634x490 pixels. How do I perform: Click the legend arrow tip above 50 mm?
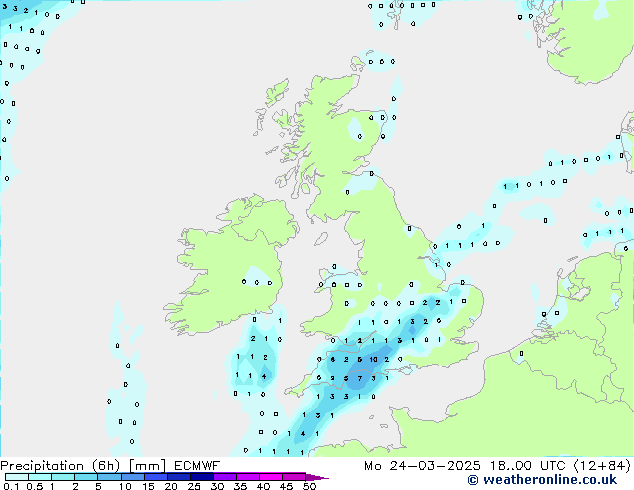click(317, 478)
